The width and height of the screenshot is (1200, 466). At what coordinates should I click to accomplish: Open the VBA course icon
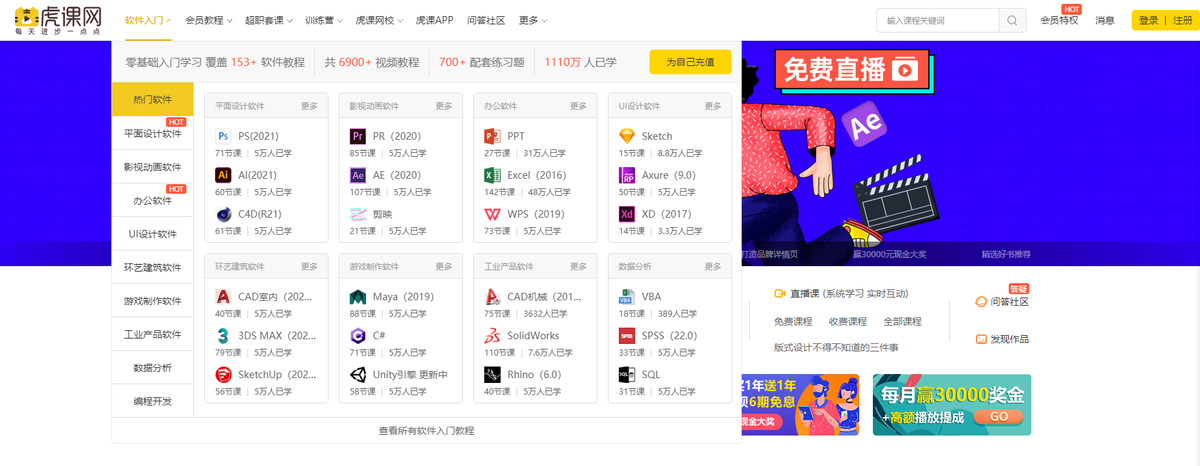click(626, 297)
